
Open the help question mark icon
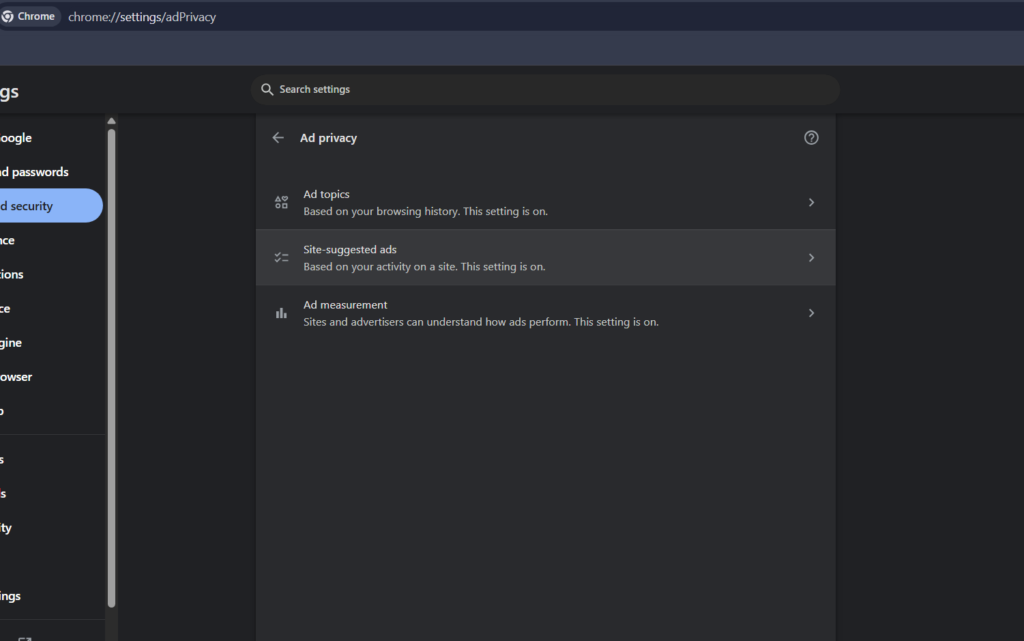[x=811, y=137]
